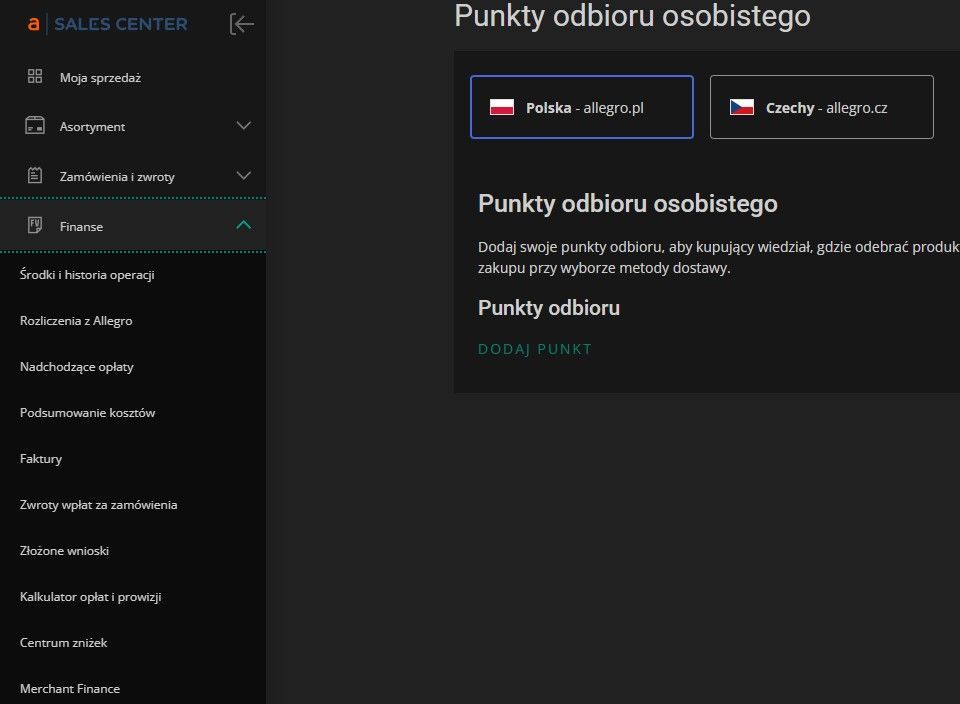Collapse the Finanse section chevron

point(243,226)
